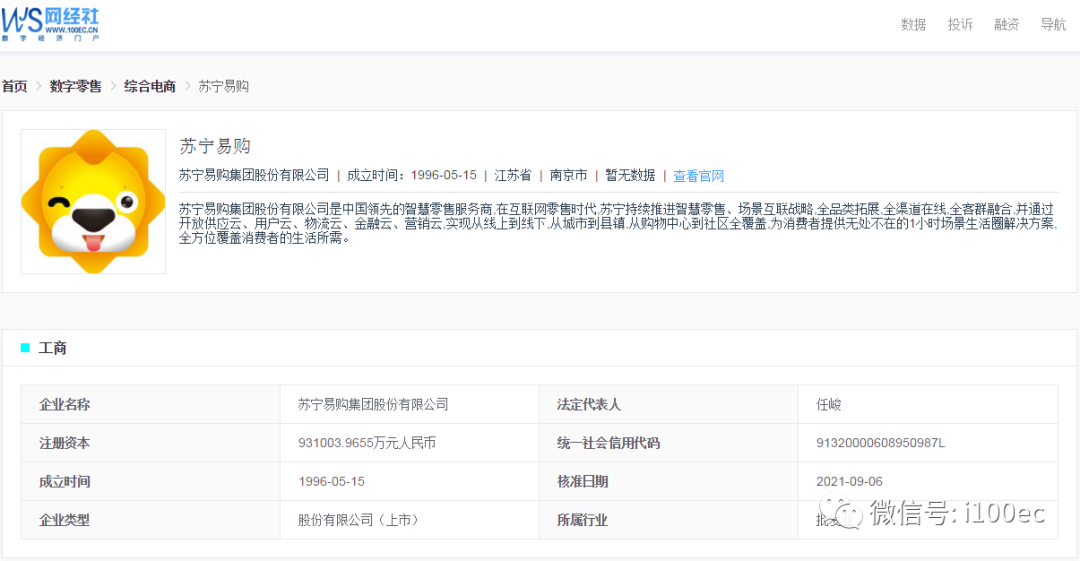Image resolution: width=1080 pixels, height=561 pixels.
Task: Select 苏宁易购 in the breadcrumb trail
Action: (x=223, y=86)
